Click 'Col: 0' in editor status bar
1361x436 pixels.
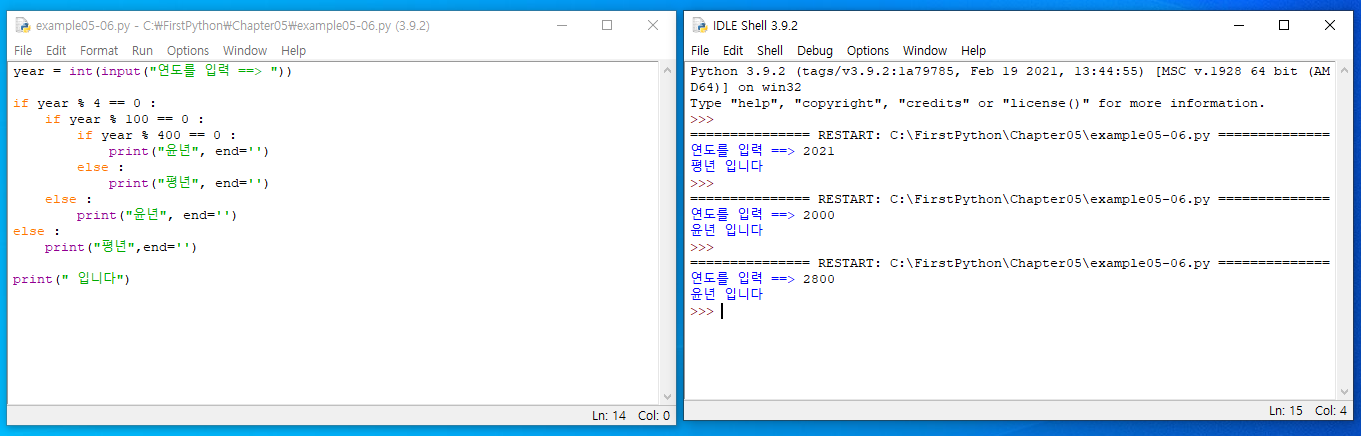654,416
